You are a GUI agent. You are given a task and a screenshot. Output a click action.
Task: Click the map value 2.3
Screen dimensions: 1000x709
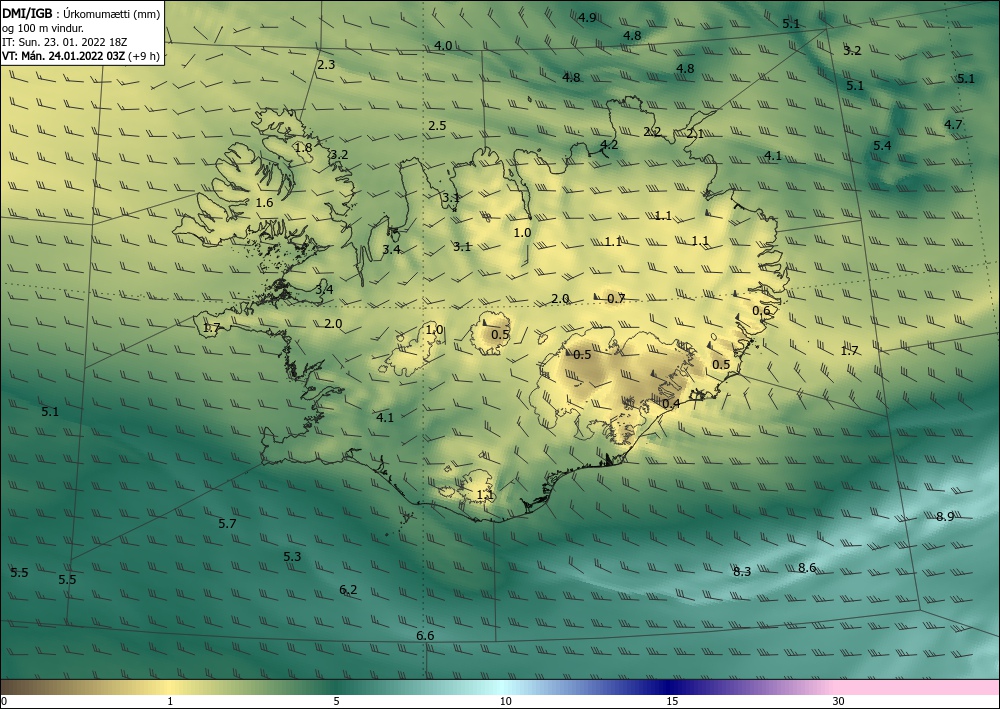[x=326, y=65]
